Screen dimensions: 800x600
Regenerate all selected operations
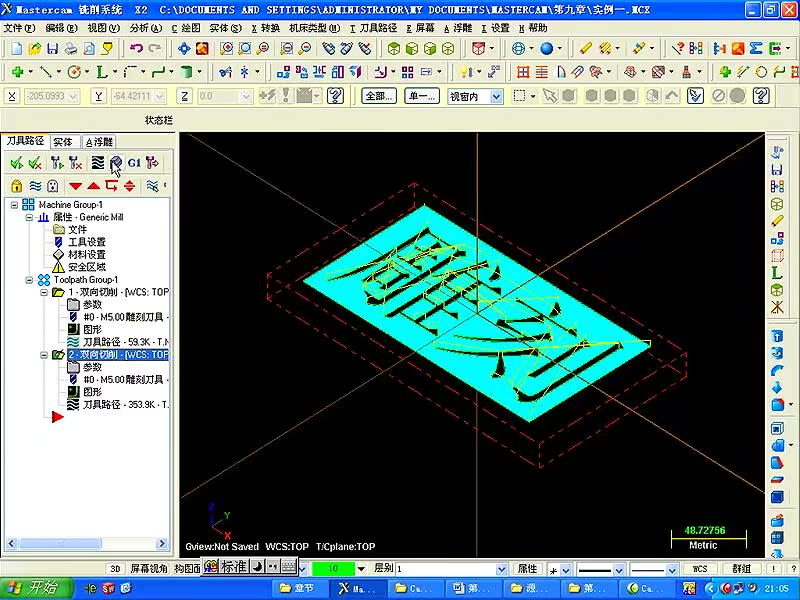[x=57, y=163]
